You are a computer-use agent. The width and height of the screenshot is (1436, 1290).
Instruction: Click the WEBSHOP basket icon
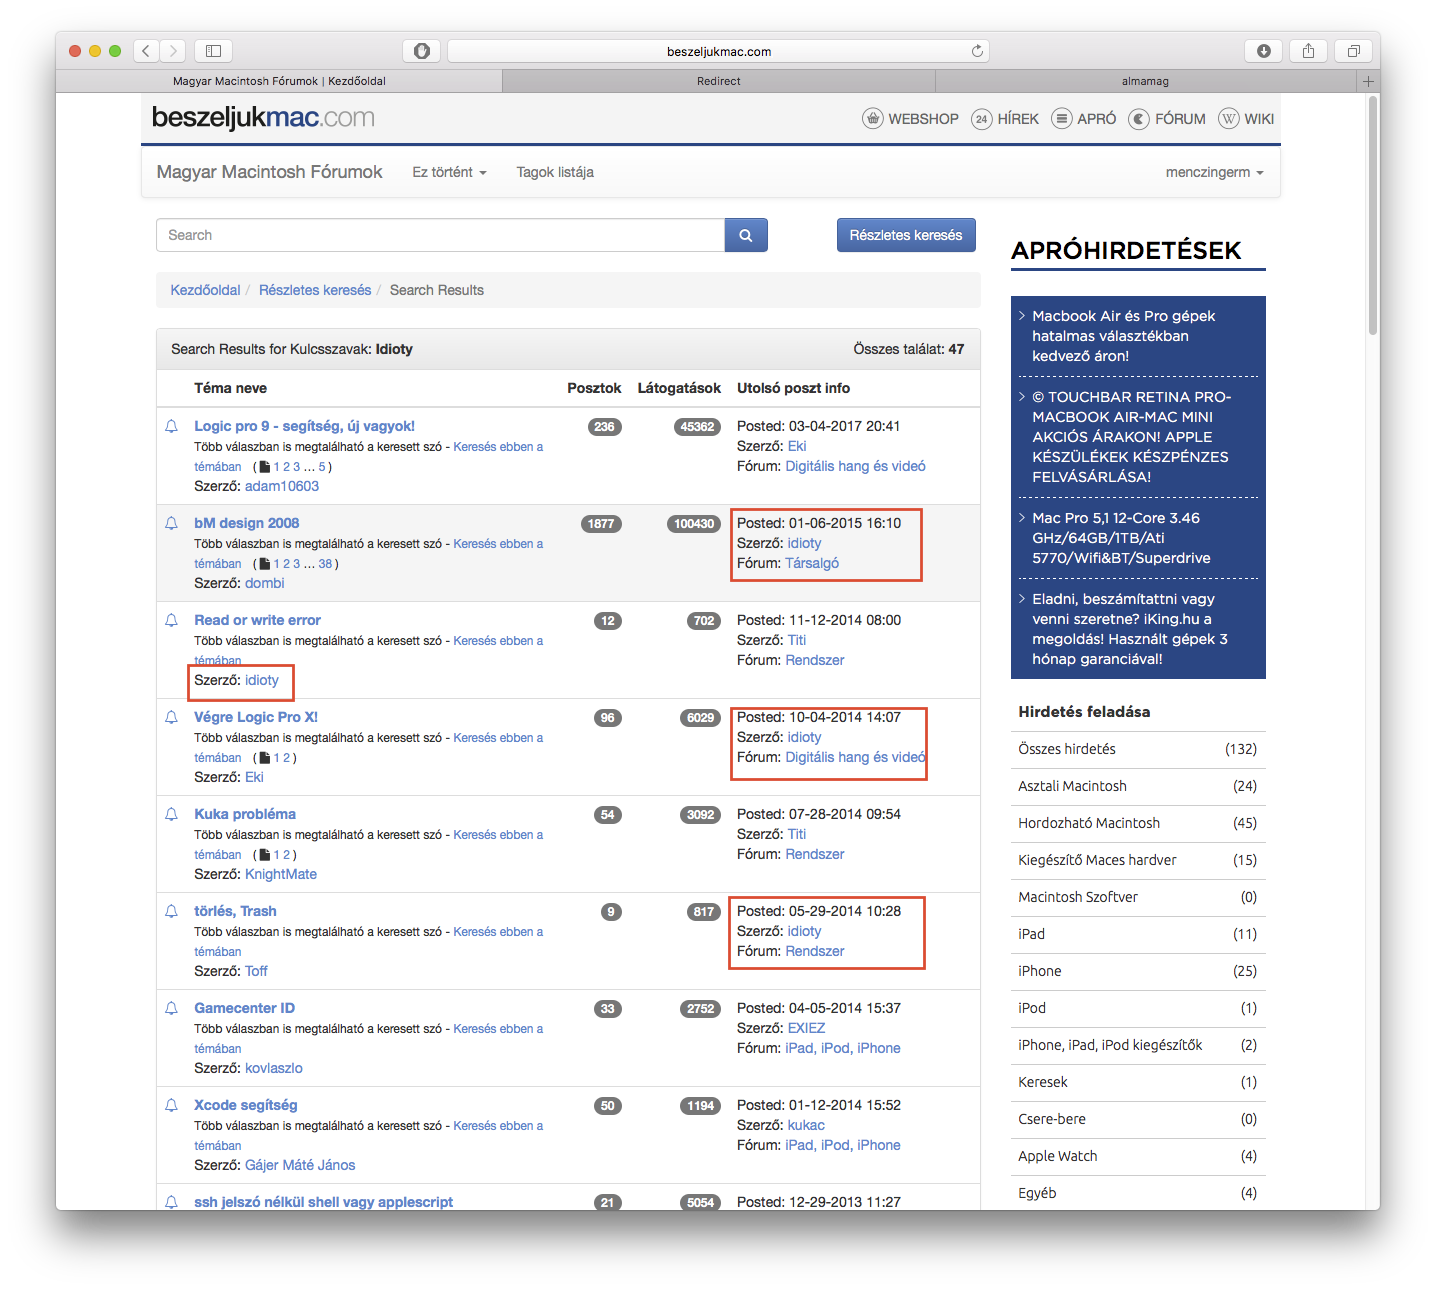tap(873, 119)
